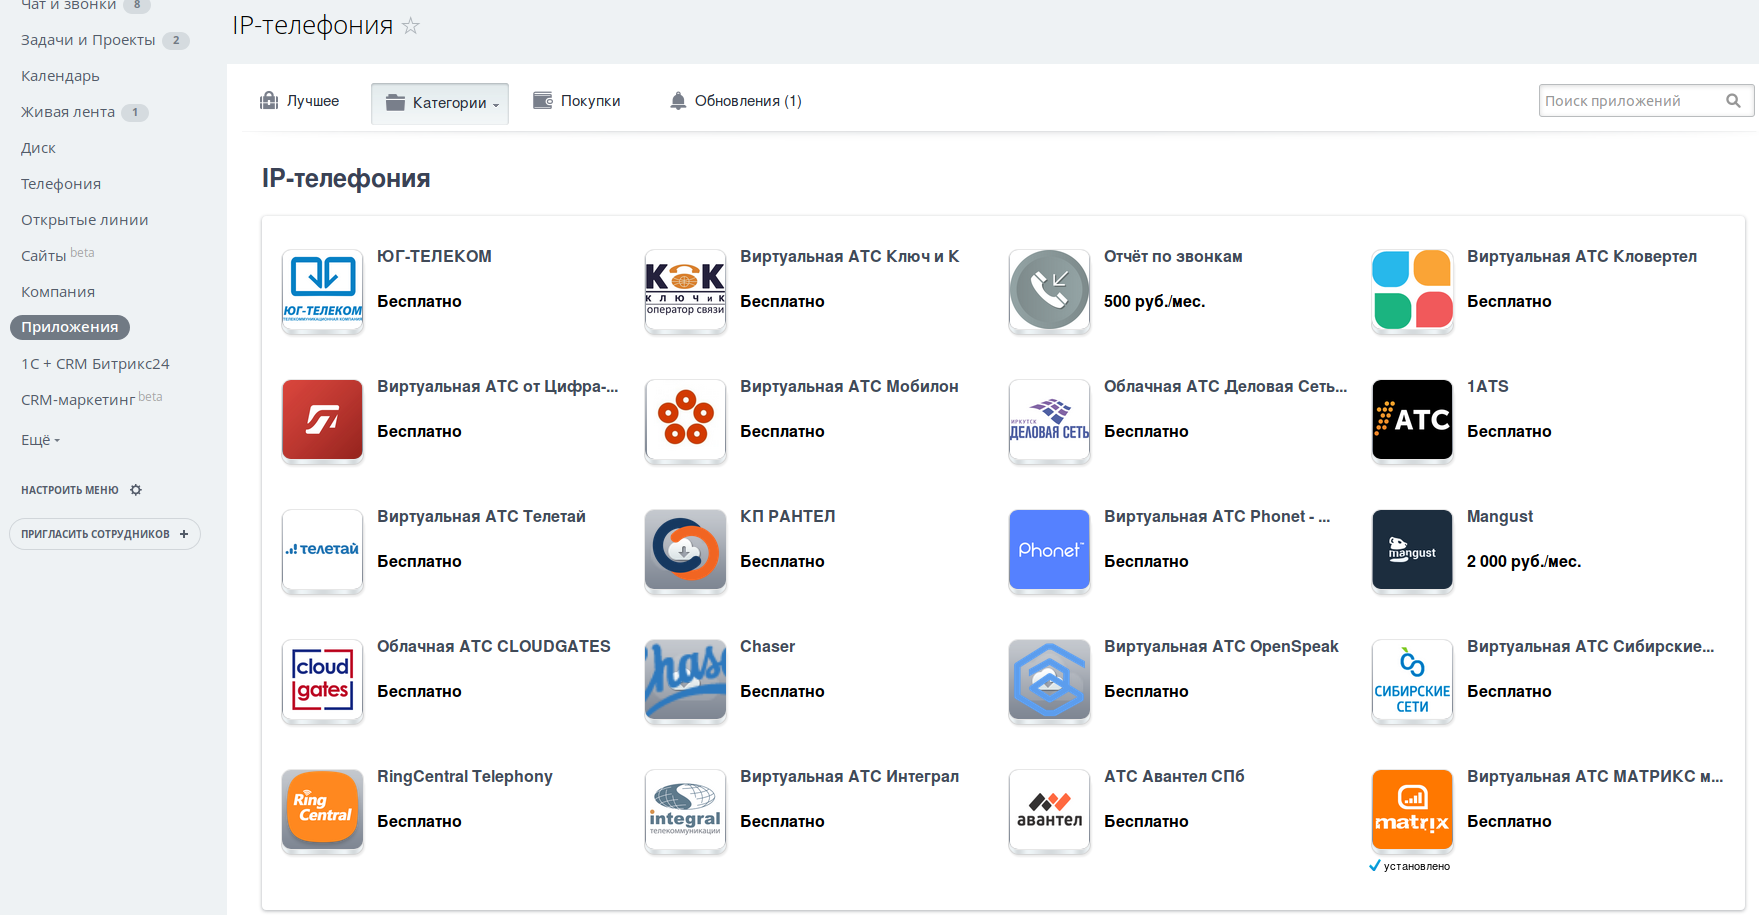The width and height of the screenshot is (1759, 915).
Task: Click ПРИГЛАСИТЬ СОТРУДНИКОВ button
Action: (x=105, y=534)
